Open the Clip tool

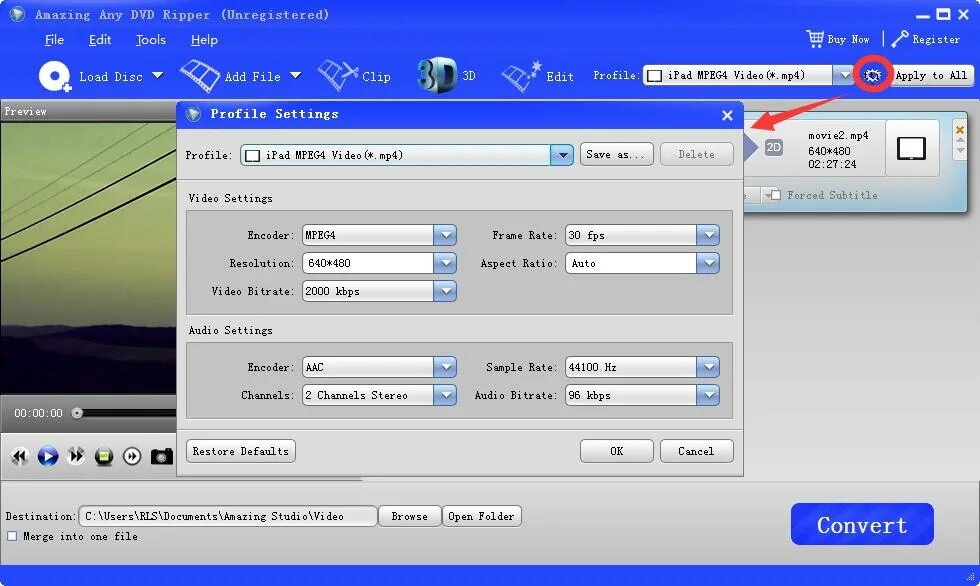(354, 76)
